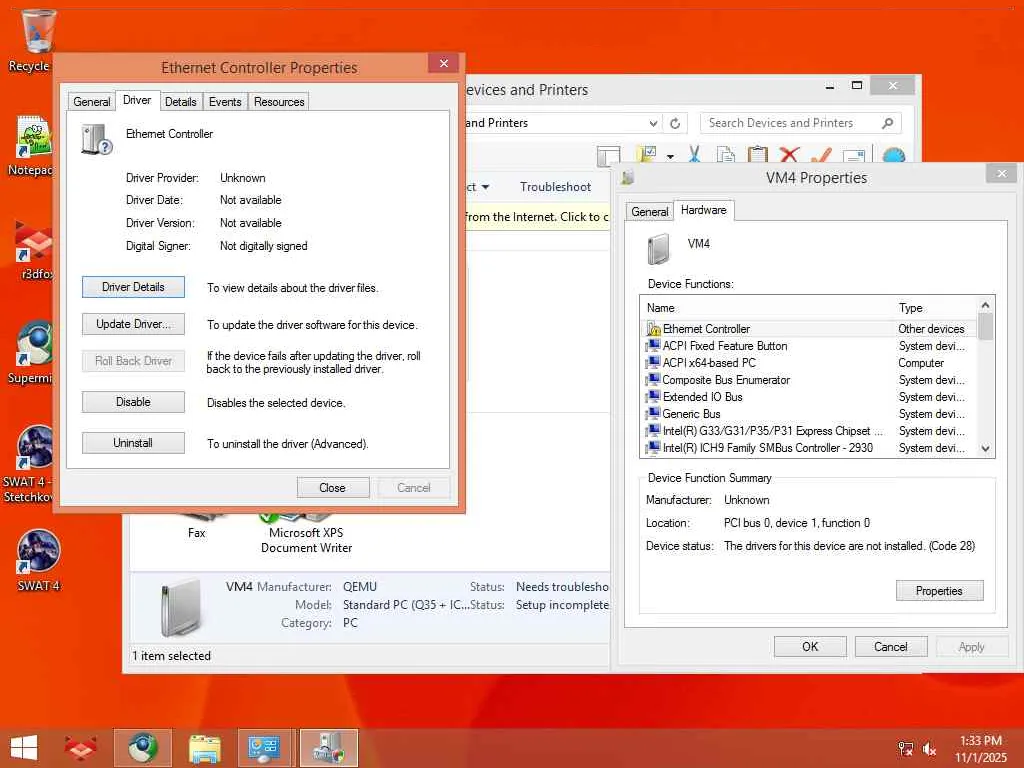The width and height of the screenshot is (1024, 768).
Task: Click the Supermium taskbar icon
Action: tap(142, 748)
